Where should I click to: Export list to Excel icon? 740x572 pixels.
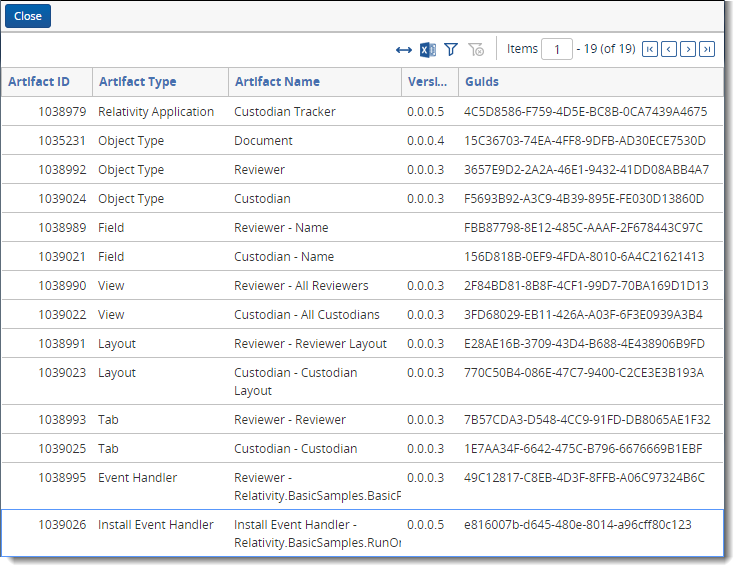428,50
